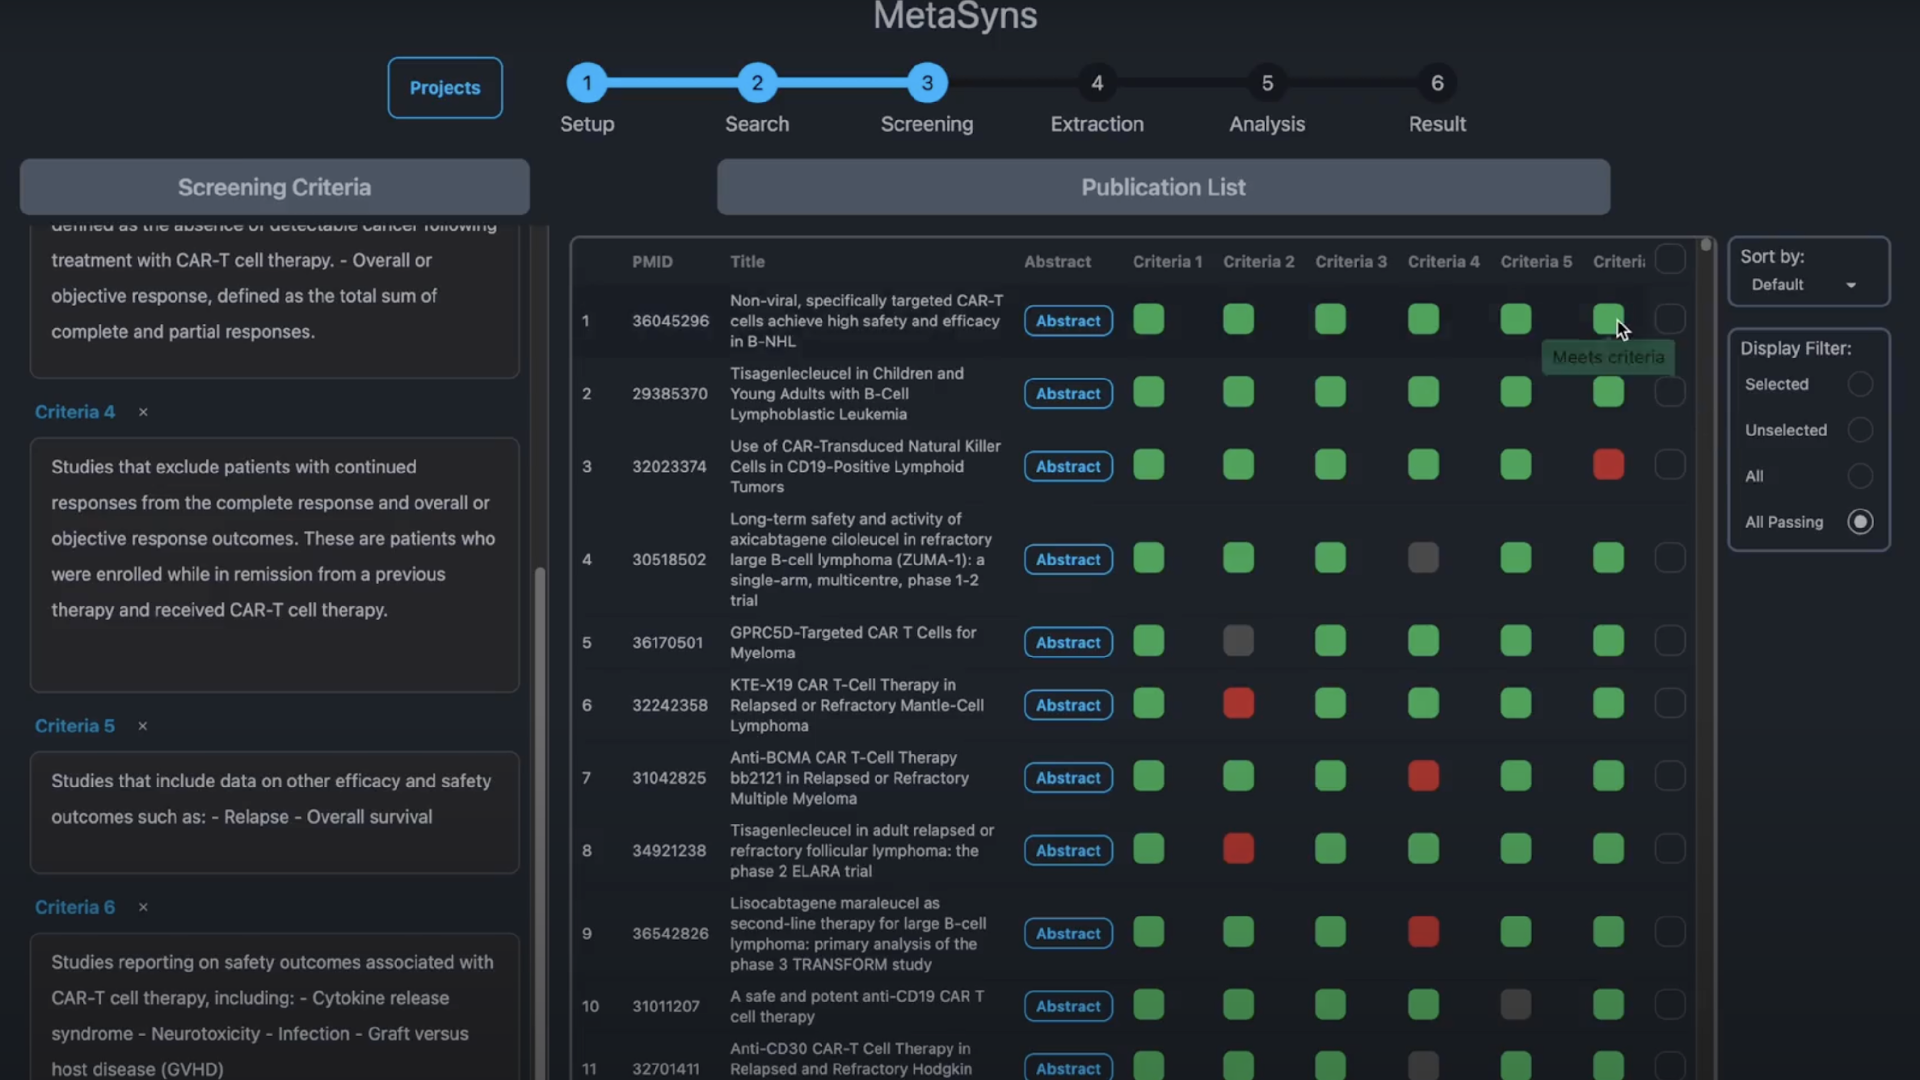The width and height of the screenshot is (1920, 1080).
Task: Select publication checkbox for PMID 36170501
Action: (1669, 641)
